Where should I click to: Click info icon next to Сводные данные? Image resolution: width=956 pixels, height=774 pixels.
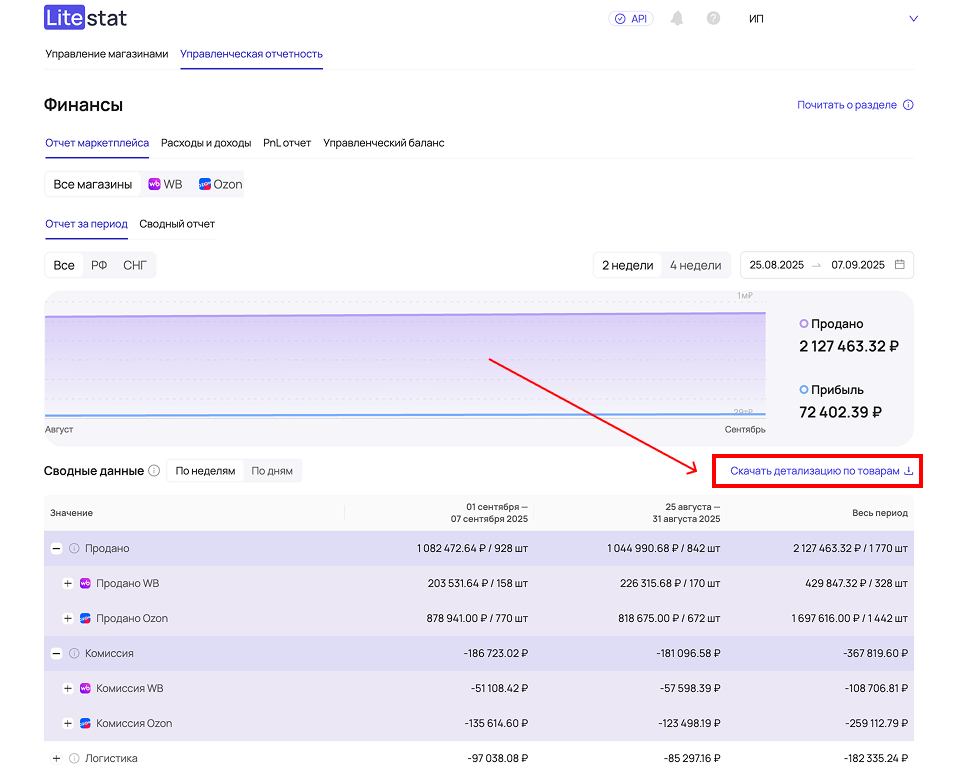[x=154, y=471]
